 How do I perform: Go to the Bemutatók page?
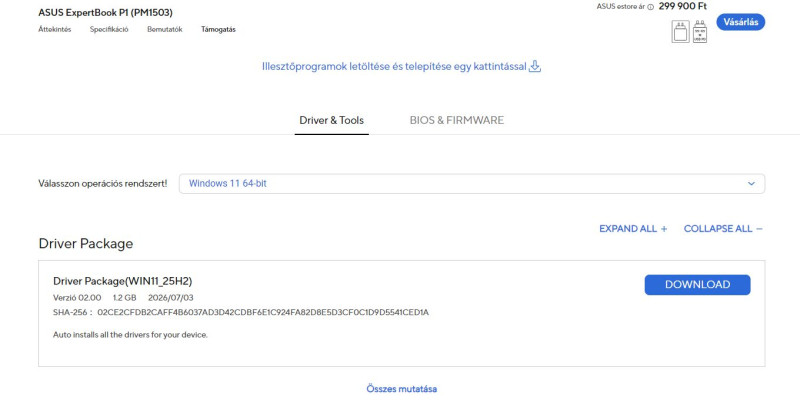point(165,30)
